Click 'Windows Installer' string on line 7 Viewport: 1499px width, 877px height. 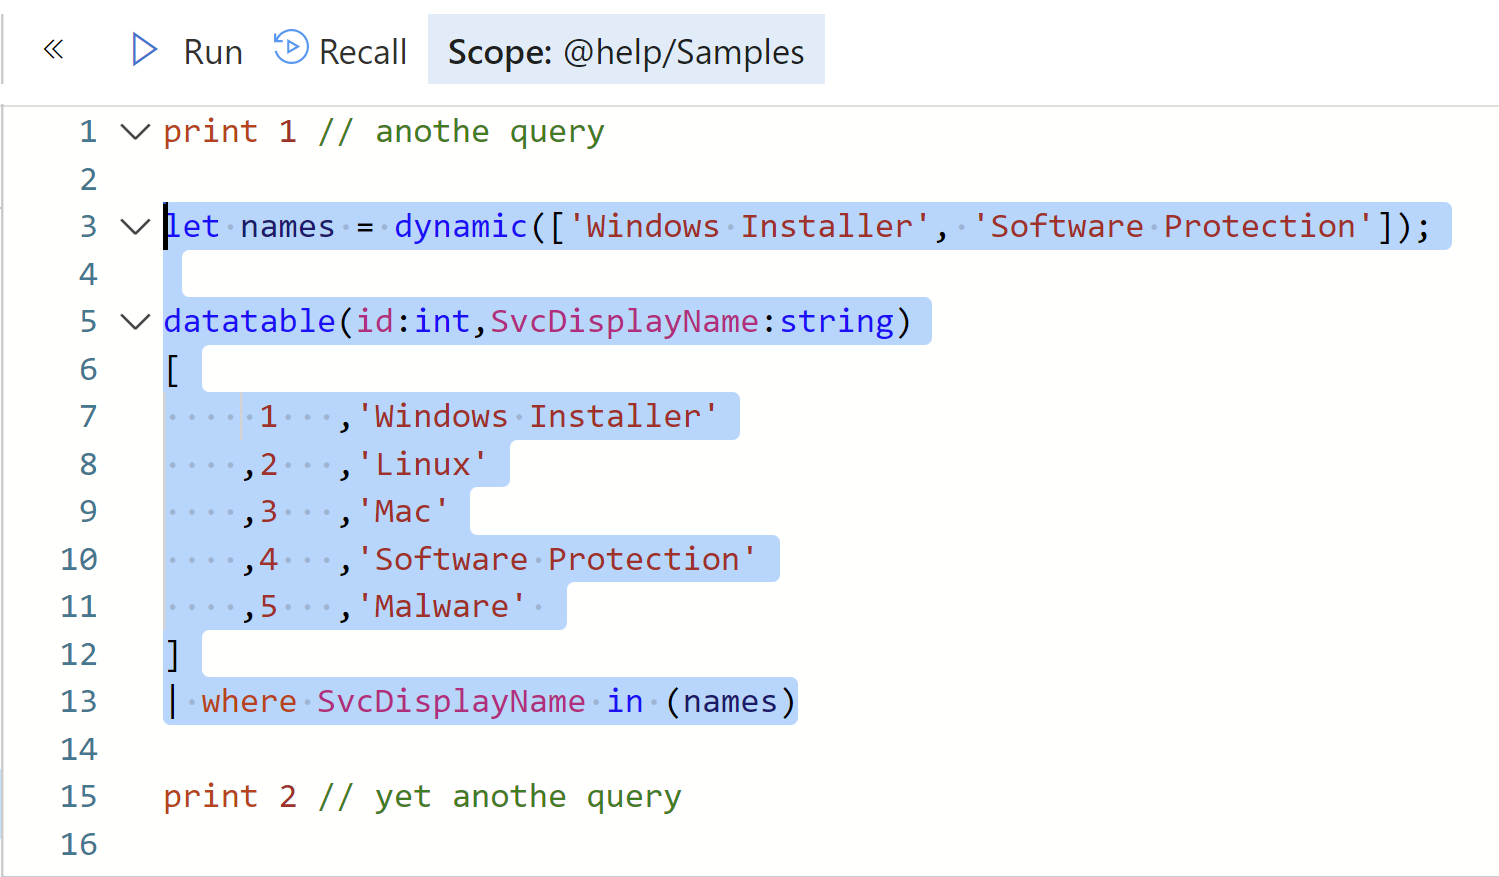click(x=539, y=416)
